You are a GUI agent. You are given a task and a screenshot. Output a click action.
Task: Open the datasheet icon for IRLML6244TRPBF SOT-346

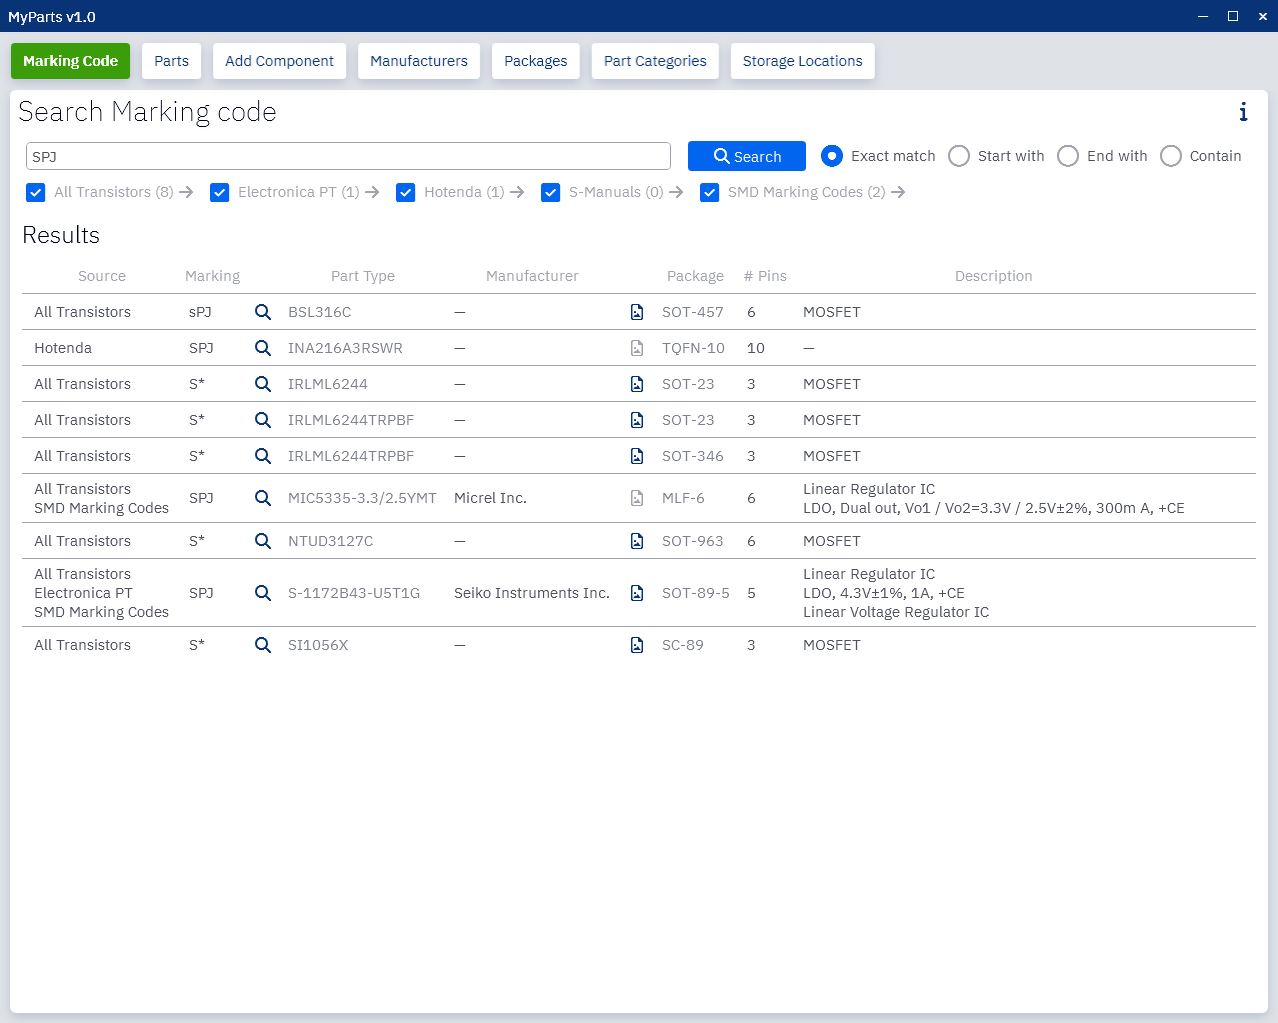[637, 456]
